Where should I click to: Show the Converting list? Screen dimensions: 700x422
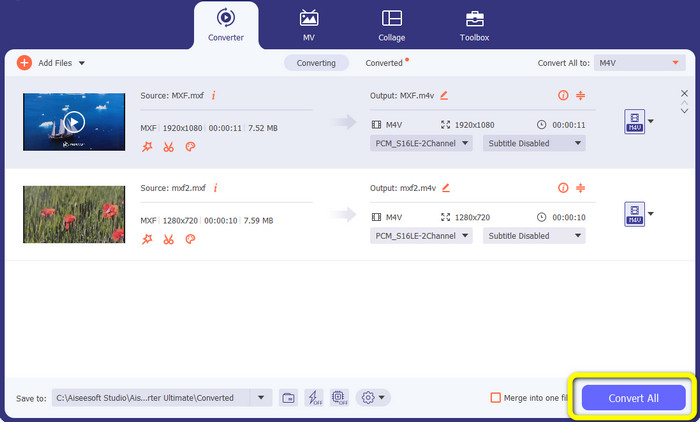pos(316,63)
